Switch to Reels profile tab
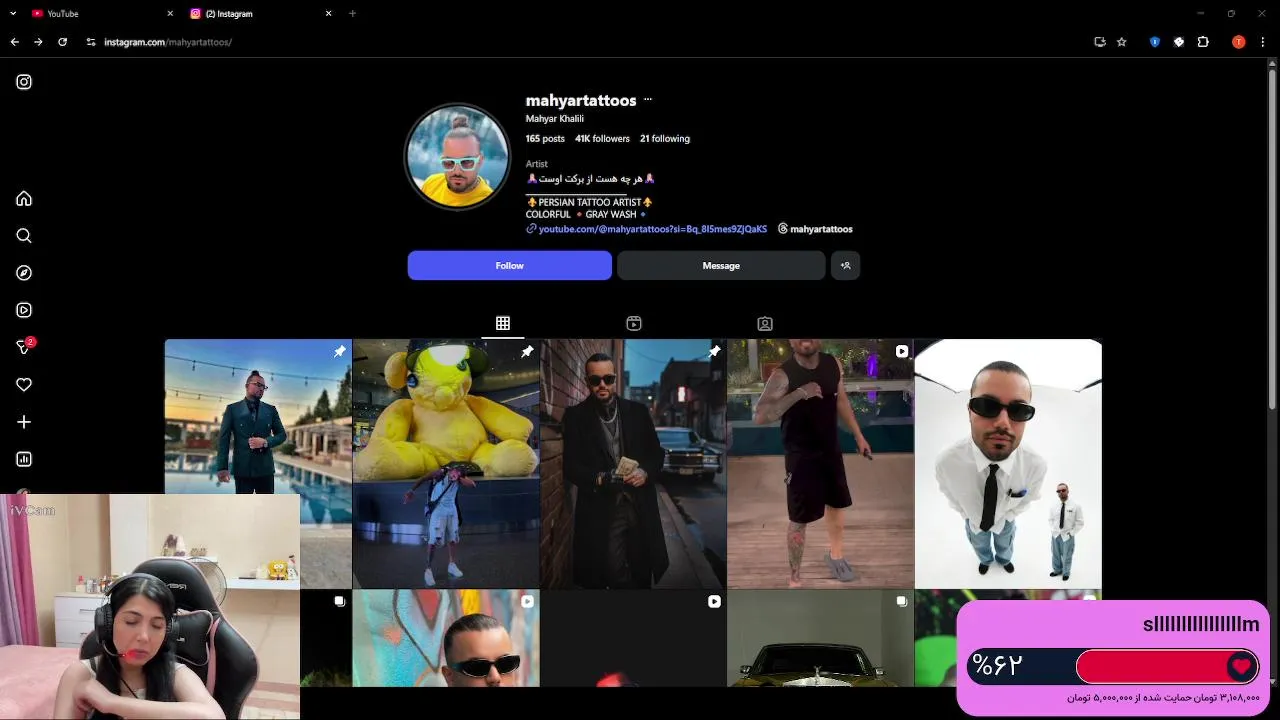Screen dimensions: 1280x720 tap(634, 323)
